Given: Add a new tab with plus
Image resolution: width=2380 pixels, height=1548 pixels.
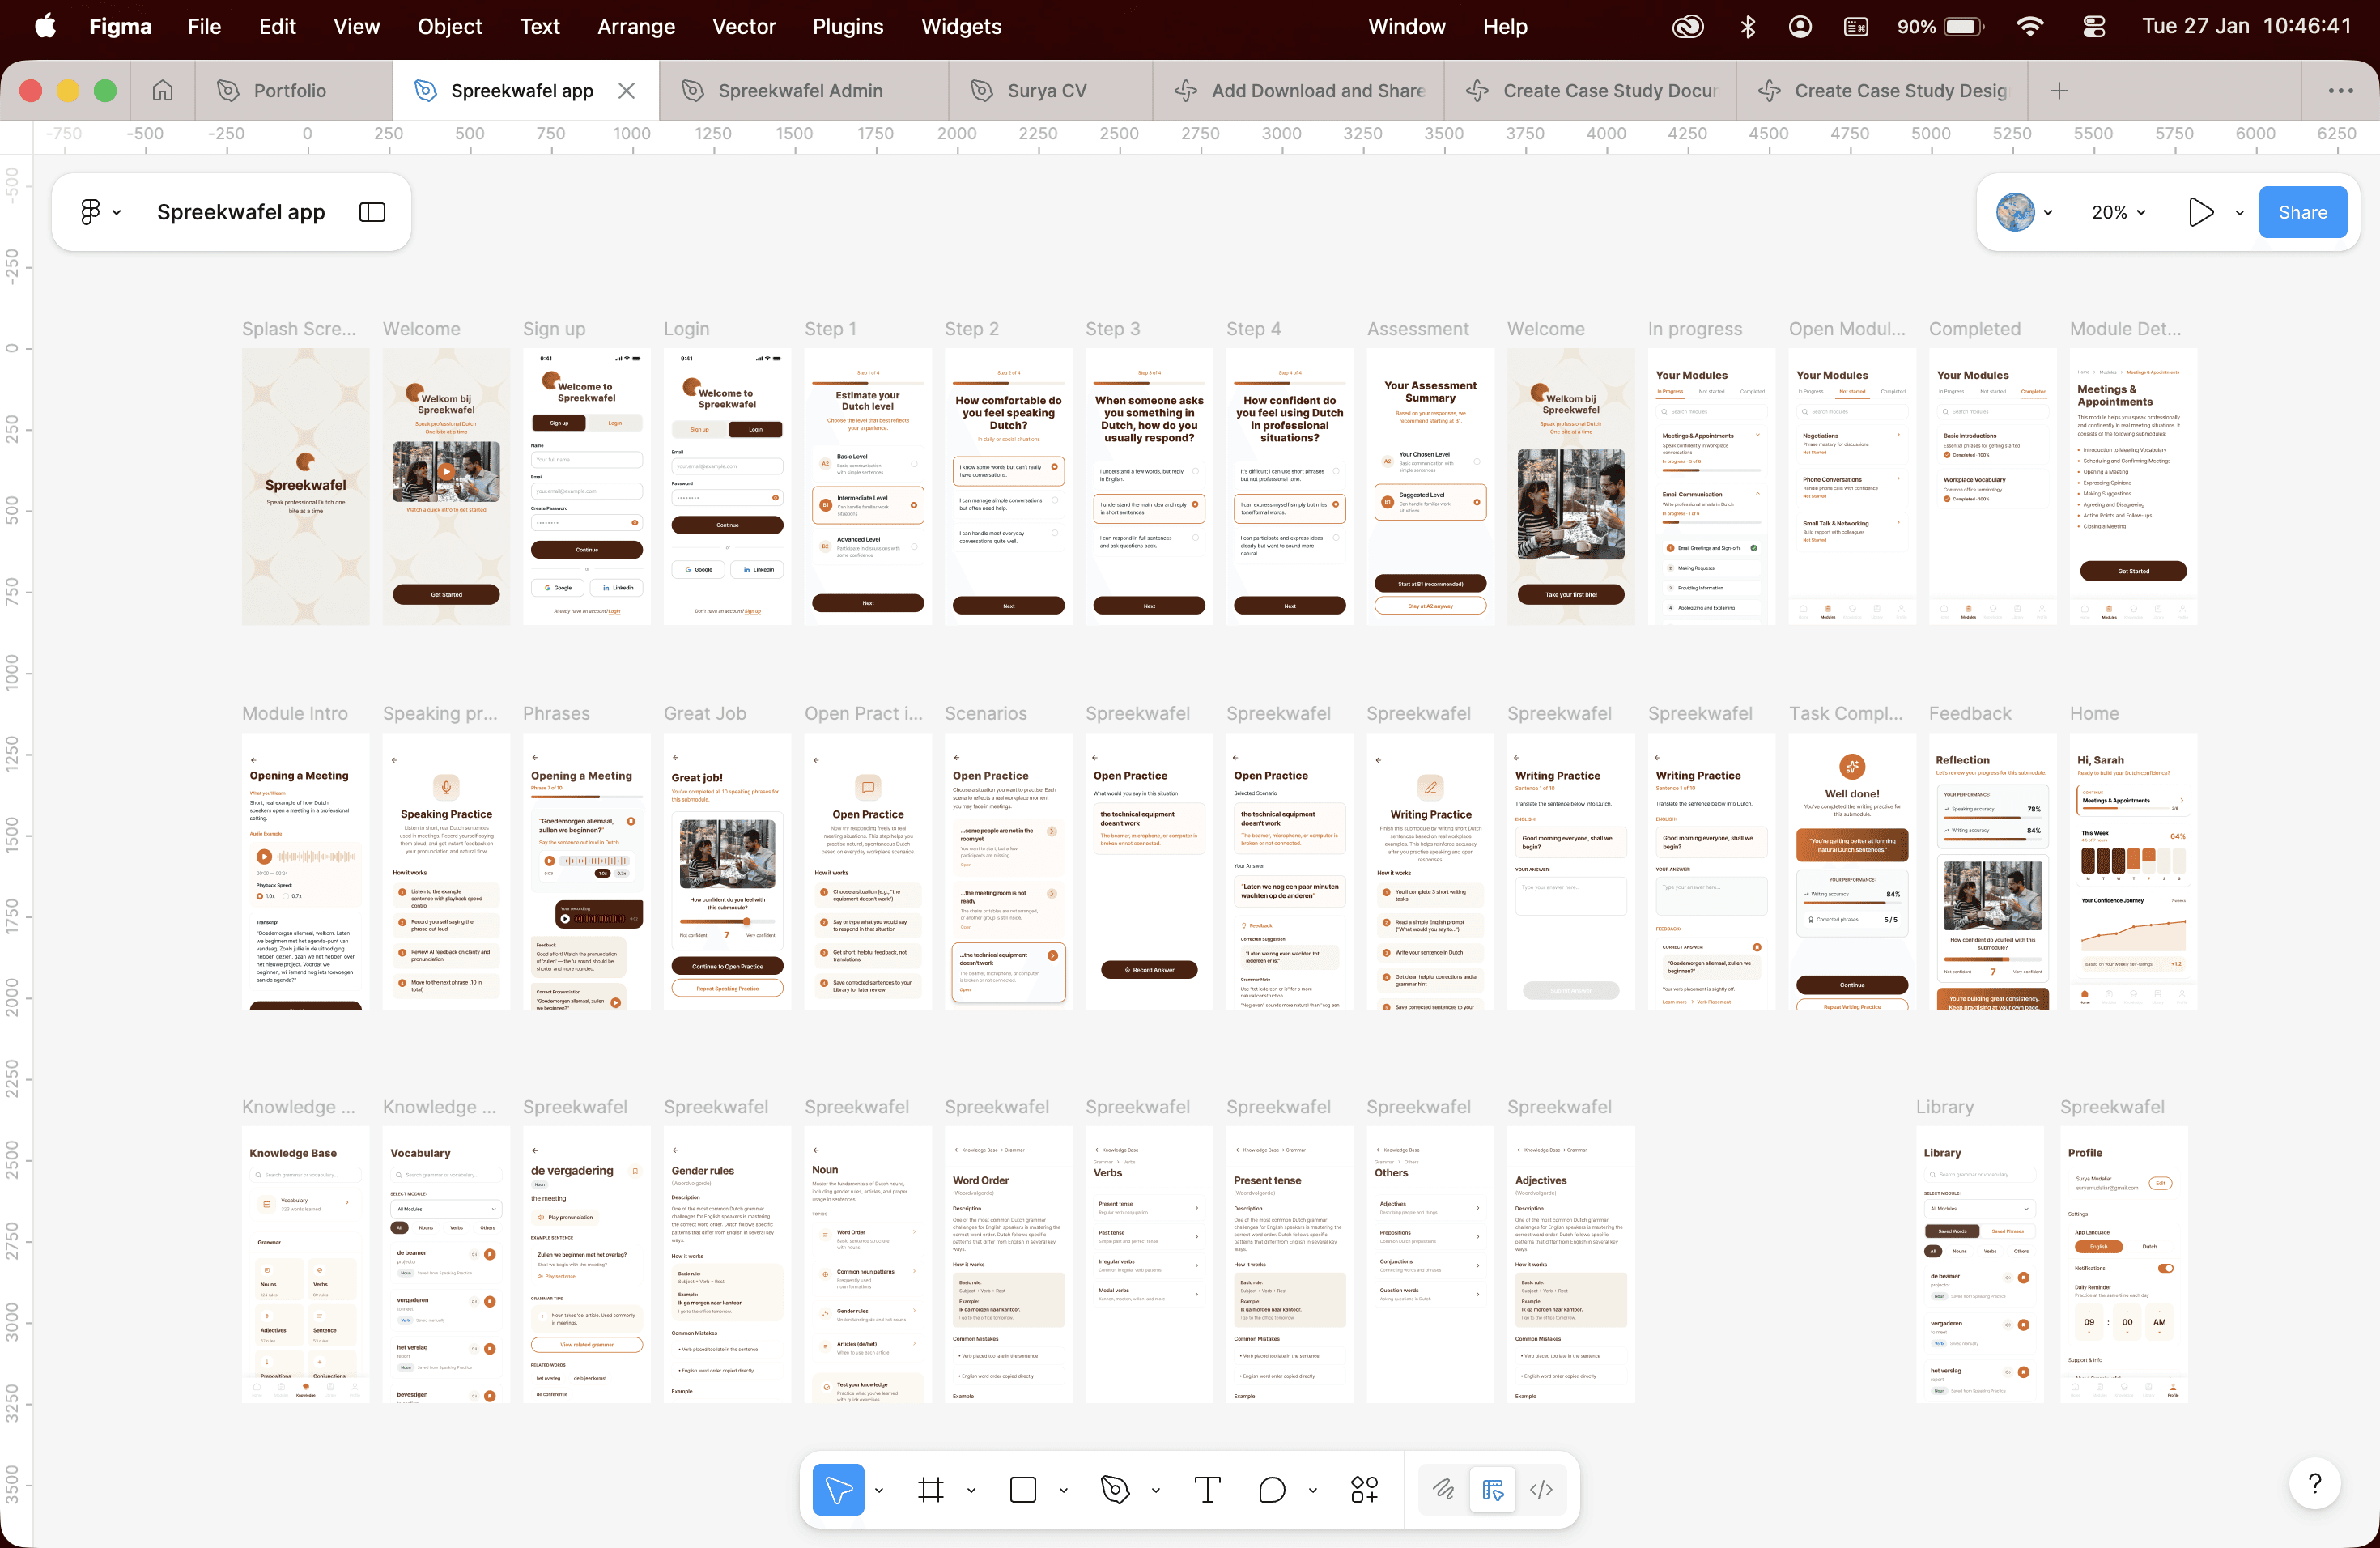Looking at the screenshot, I should (2059, 91).
